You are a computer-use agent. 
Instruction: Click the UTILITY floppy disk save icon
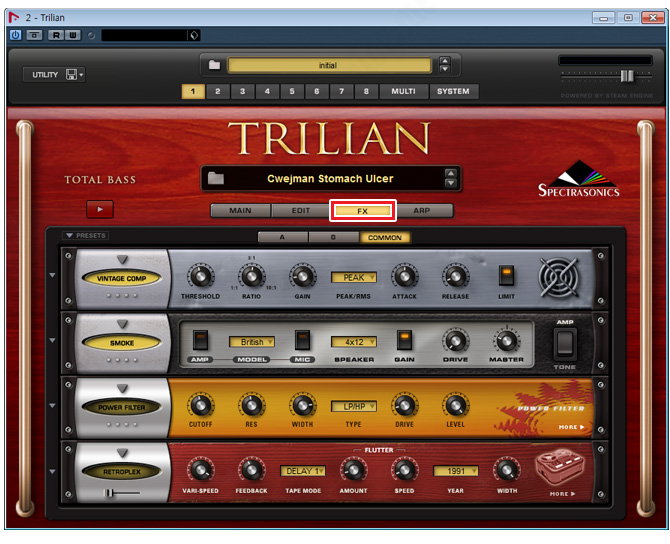[x=71, y=74]
